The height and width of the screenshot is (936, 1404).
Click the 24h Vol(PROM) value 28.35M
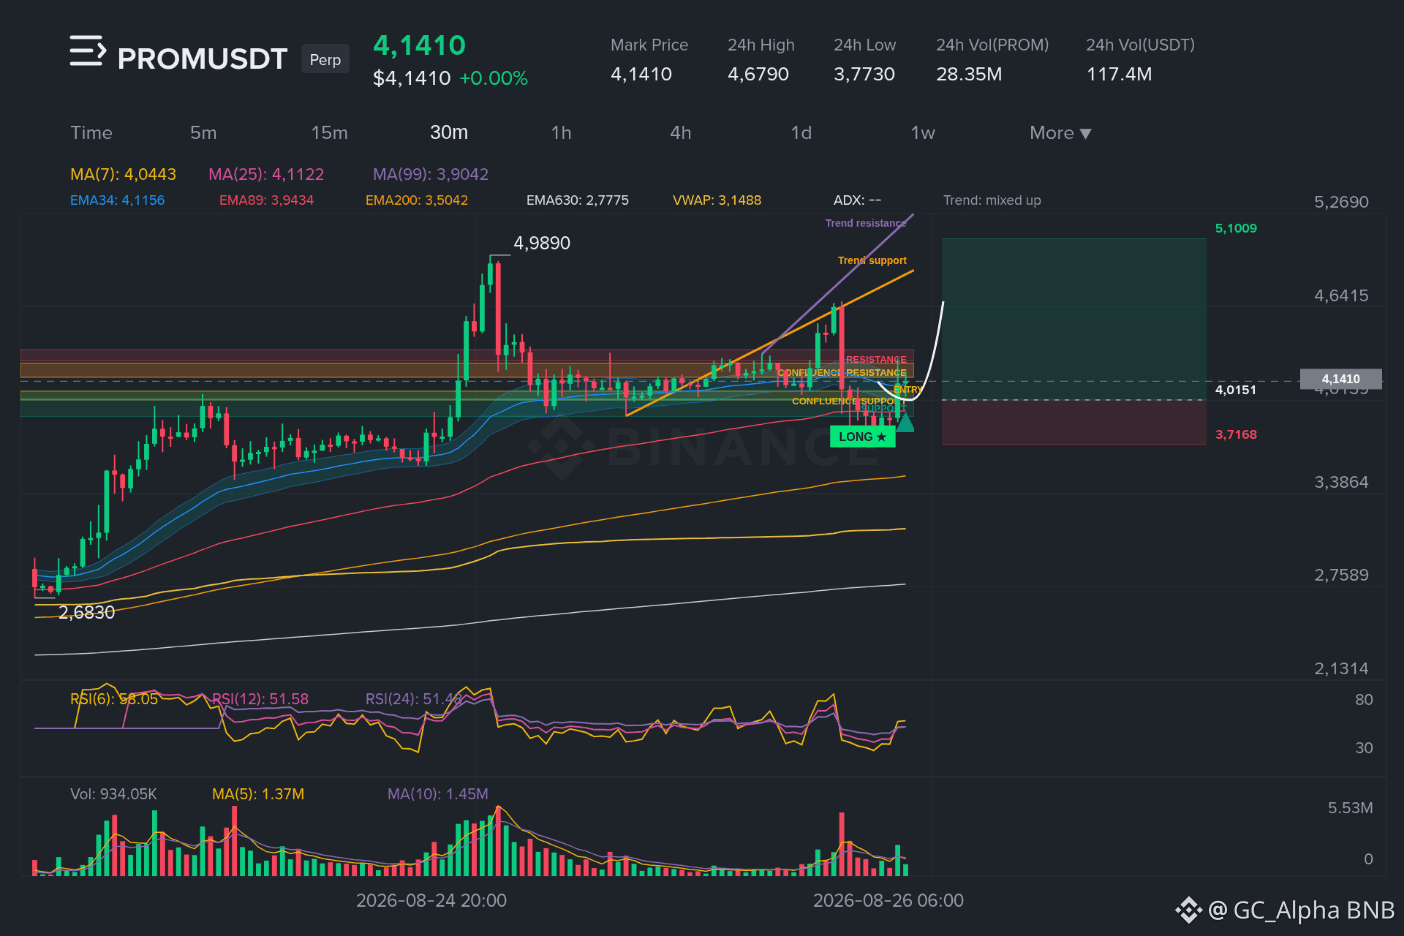point(969,74)
